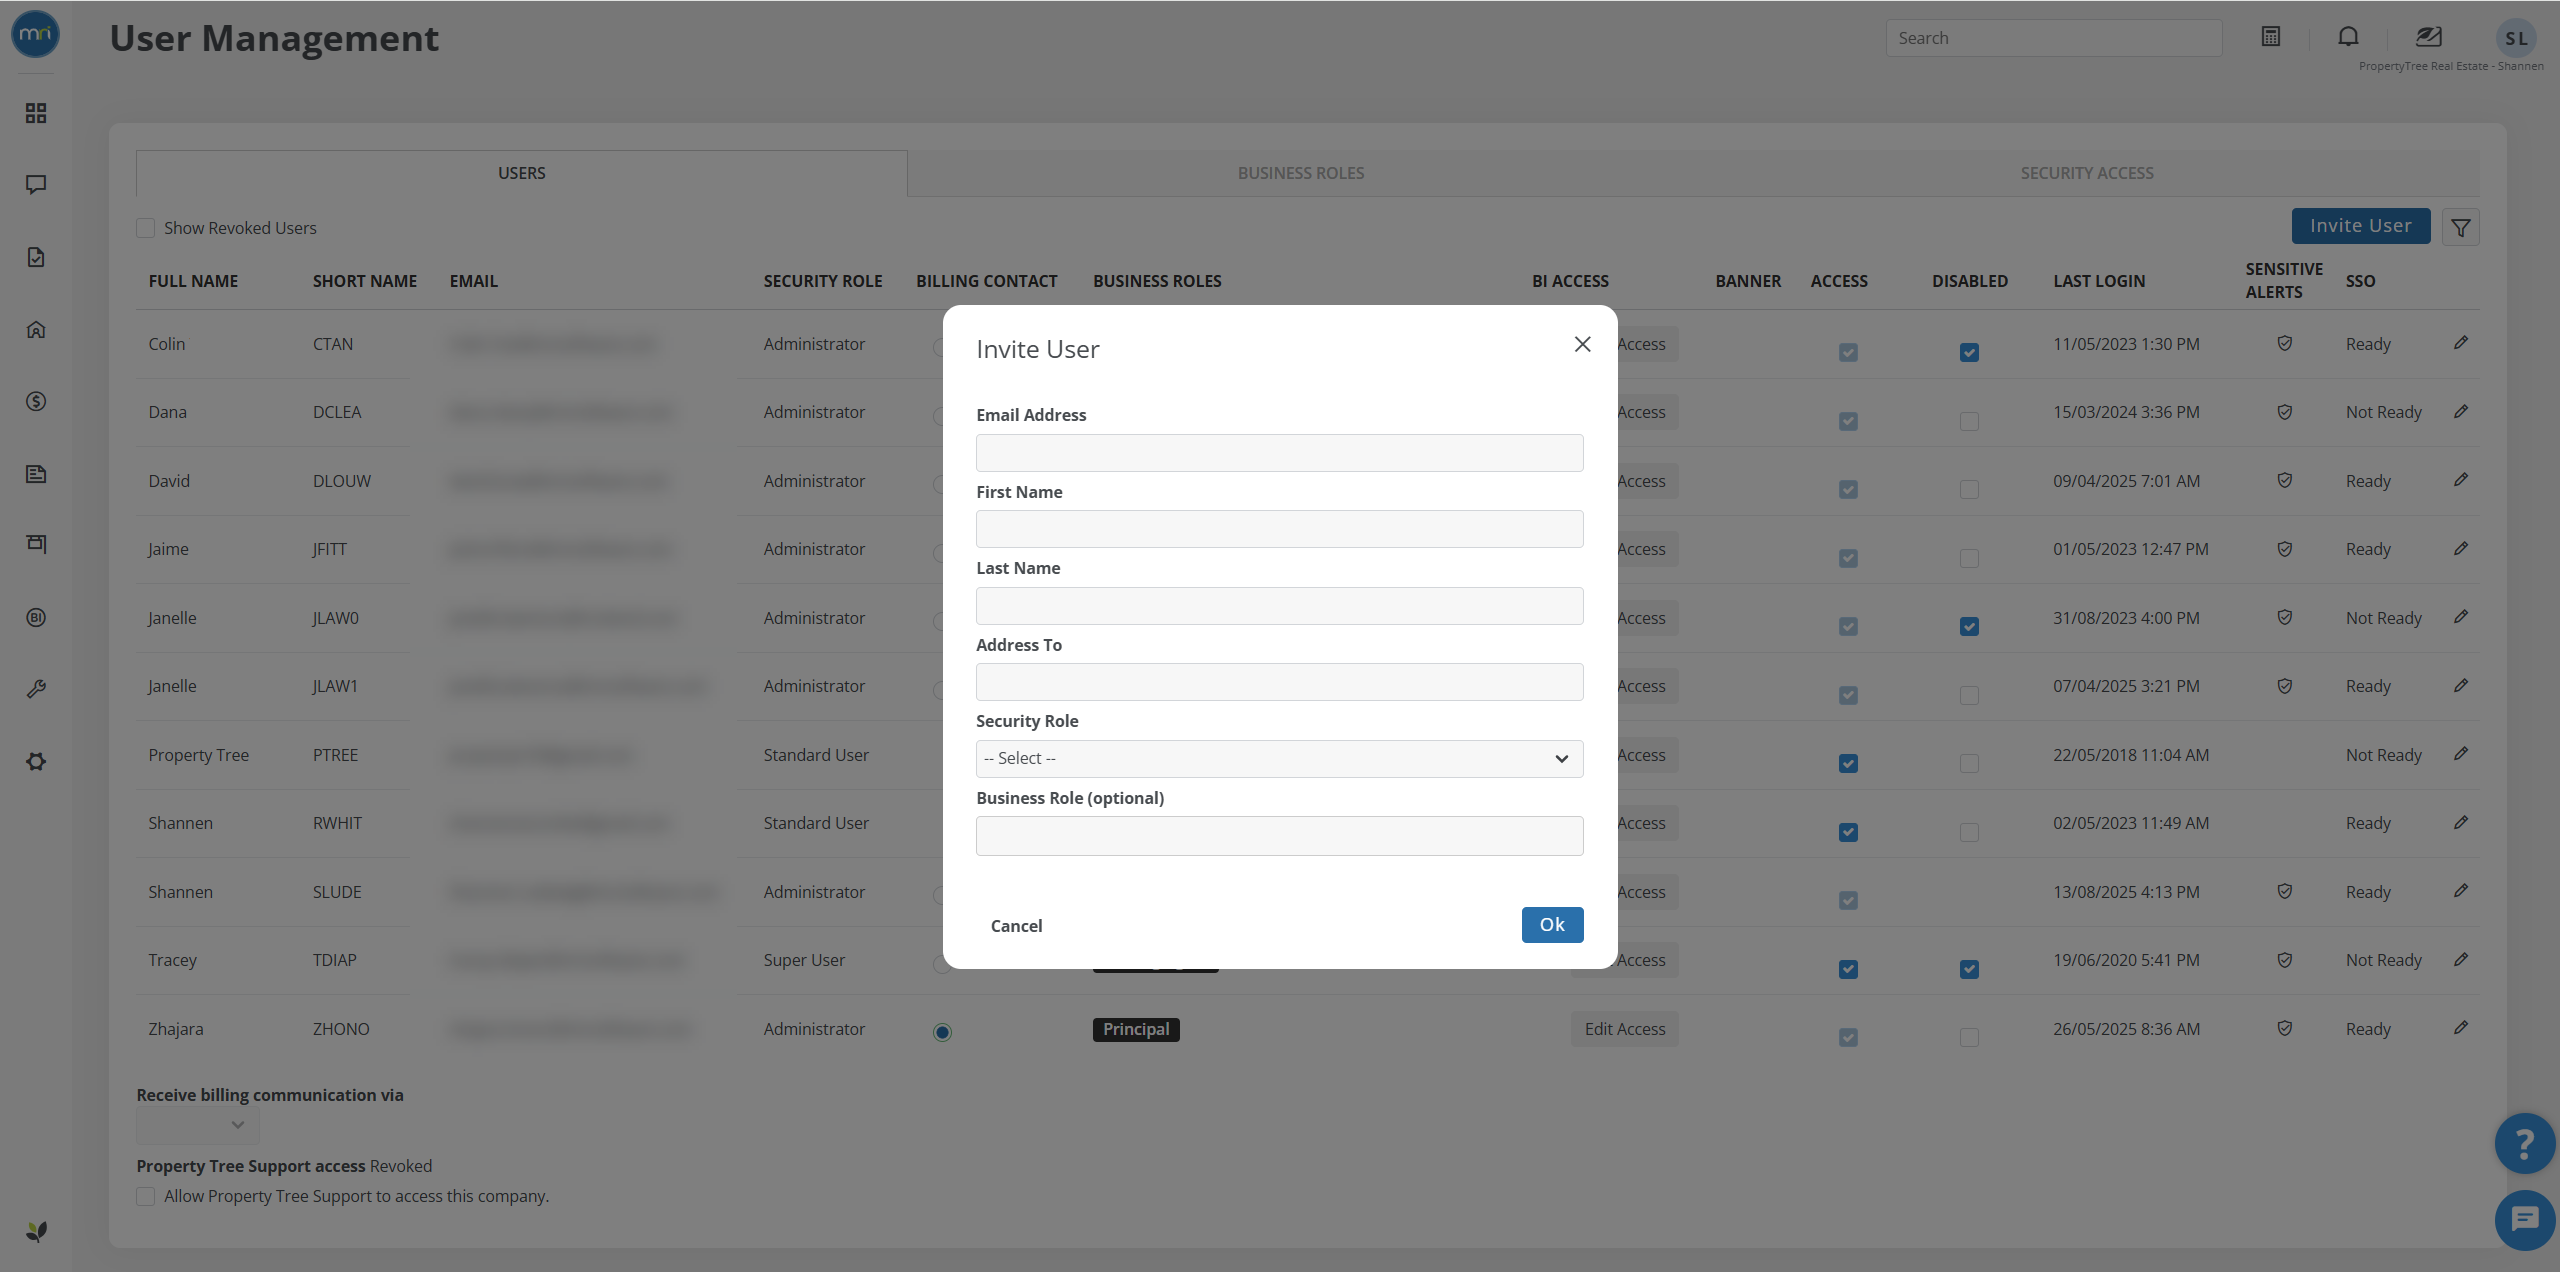Viewport: 2560px width, 1272px height.
Task: Open the messages chat icon in sidebar
Action: click(36, 185)
